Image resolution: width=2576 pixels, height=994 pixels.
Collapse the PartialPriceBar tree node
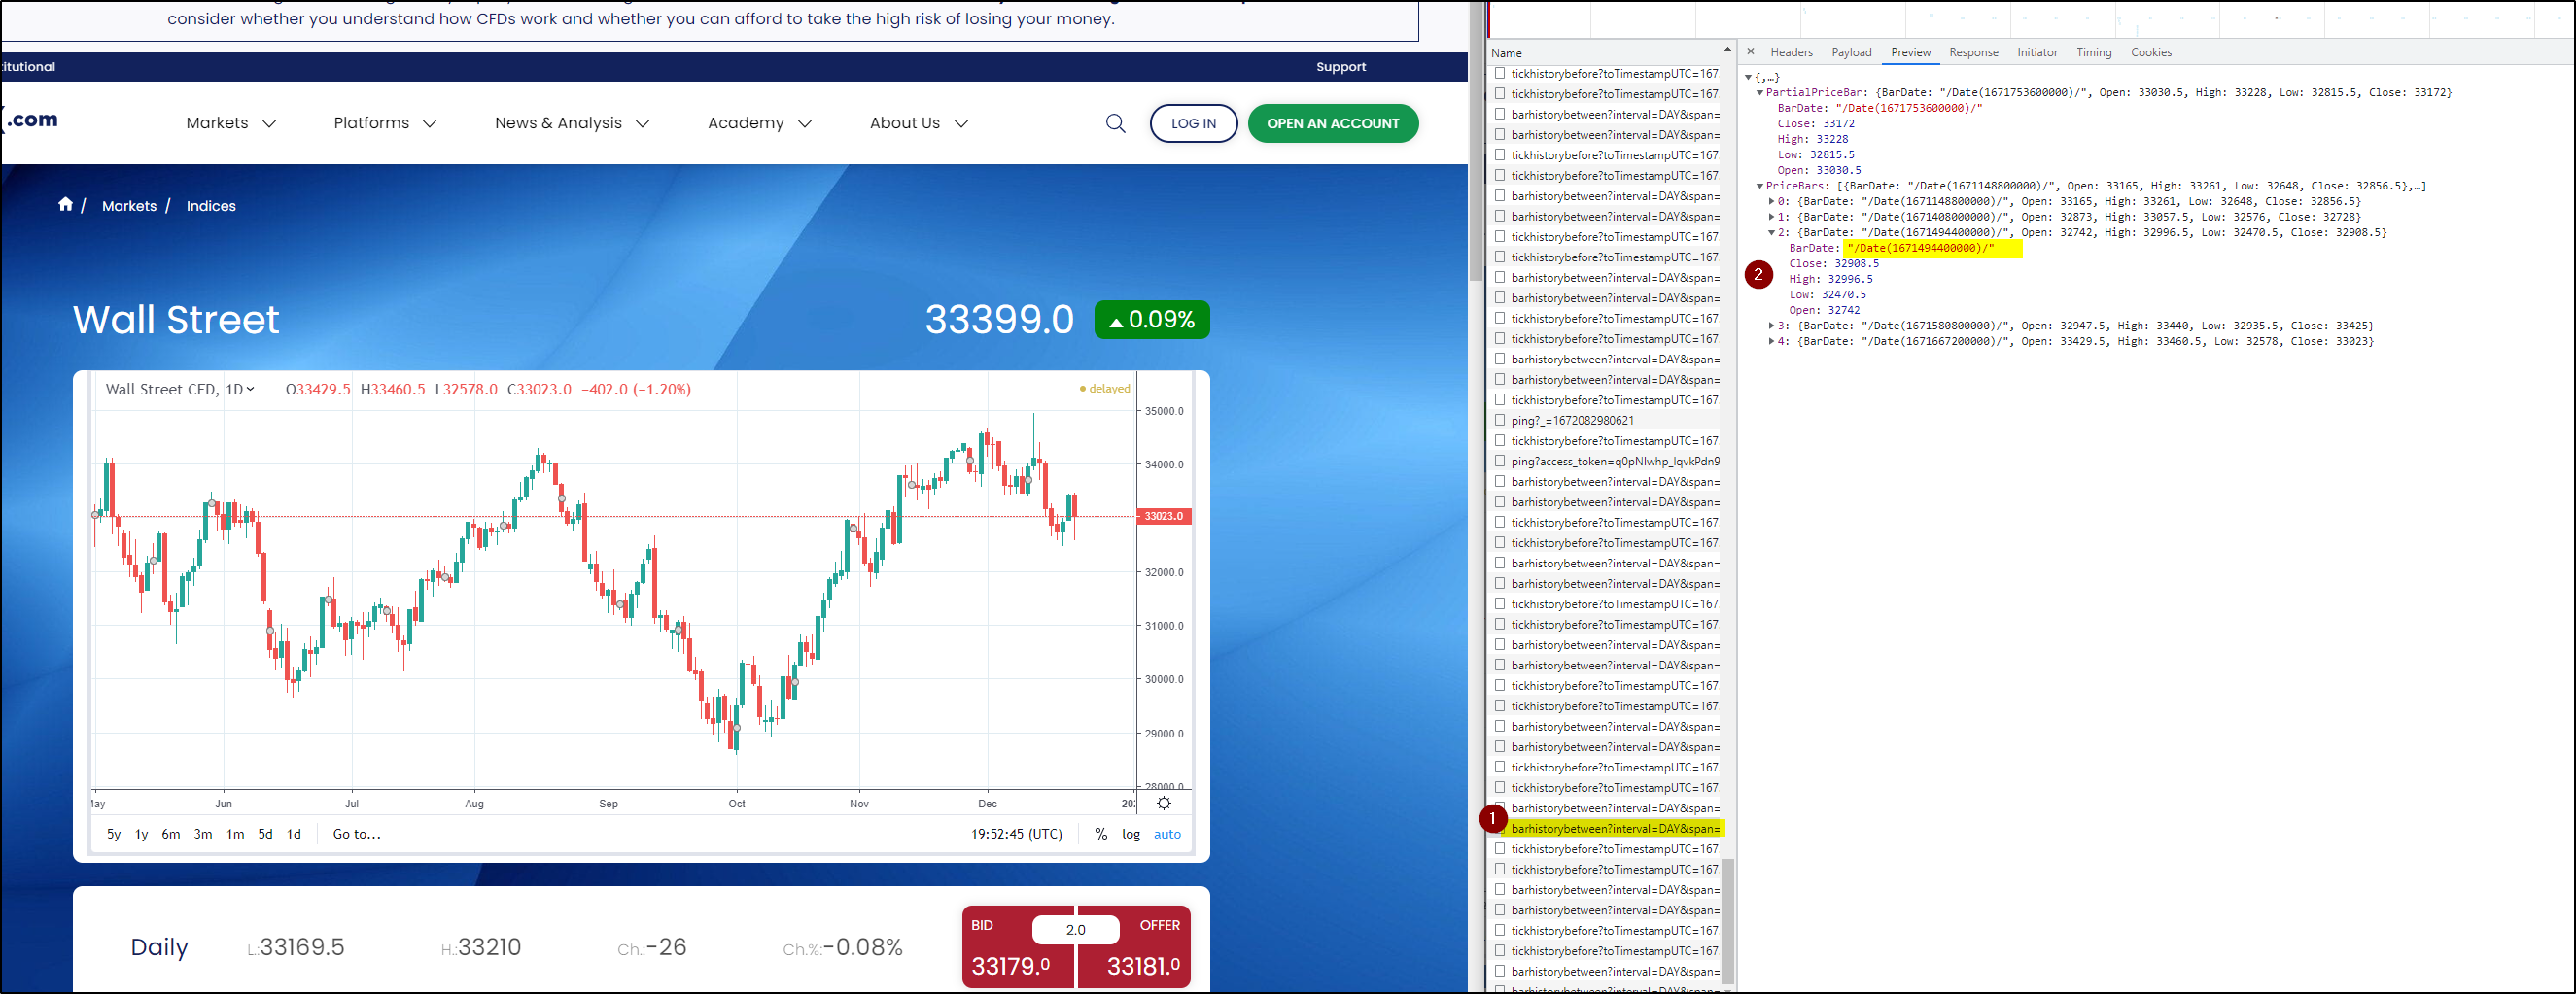[1760, 93]
